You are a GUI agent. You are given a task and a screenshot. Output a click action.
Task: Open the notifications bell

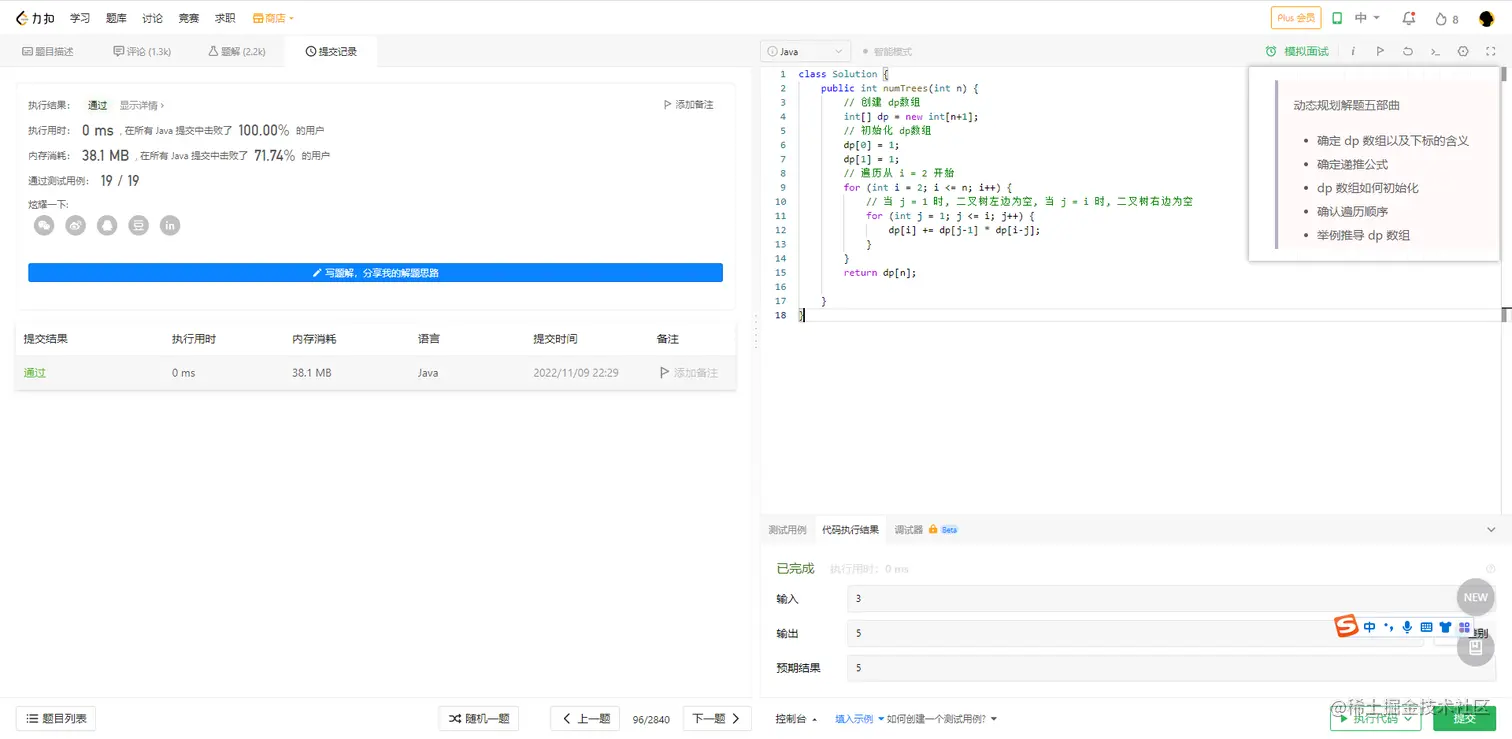[x=1409, y=18]
